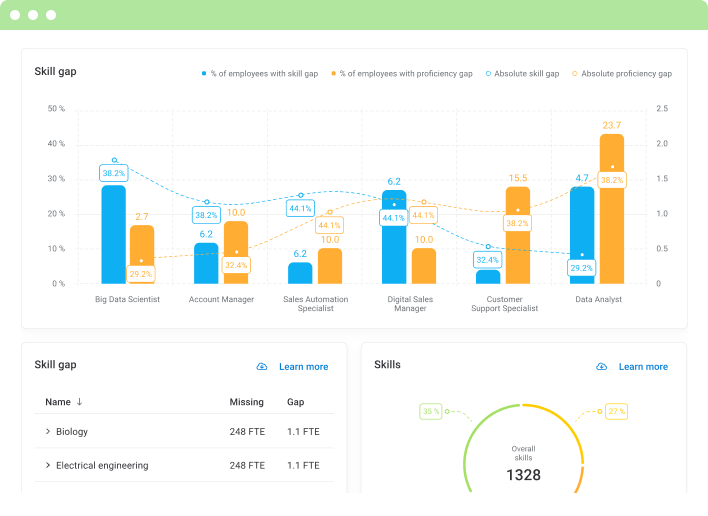Toggle 'Absolute proficiency gap' legend item

click(x=622, y=74)
